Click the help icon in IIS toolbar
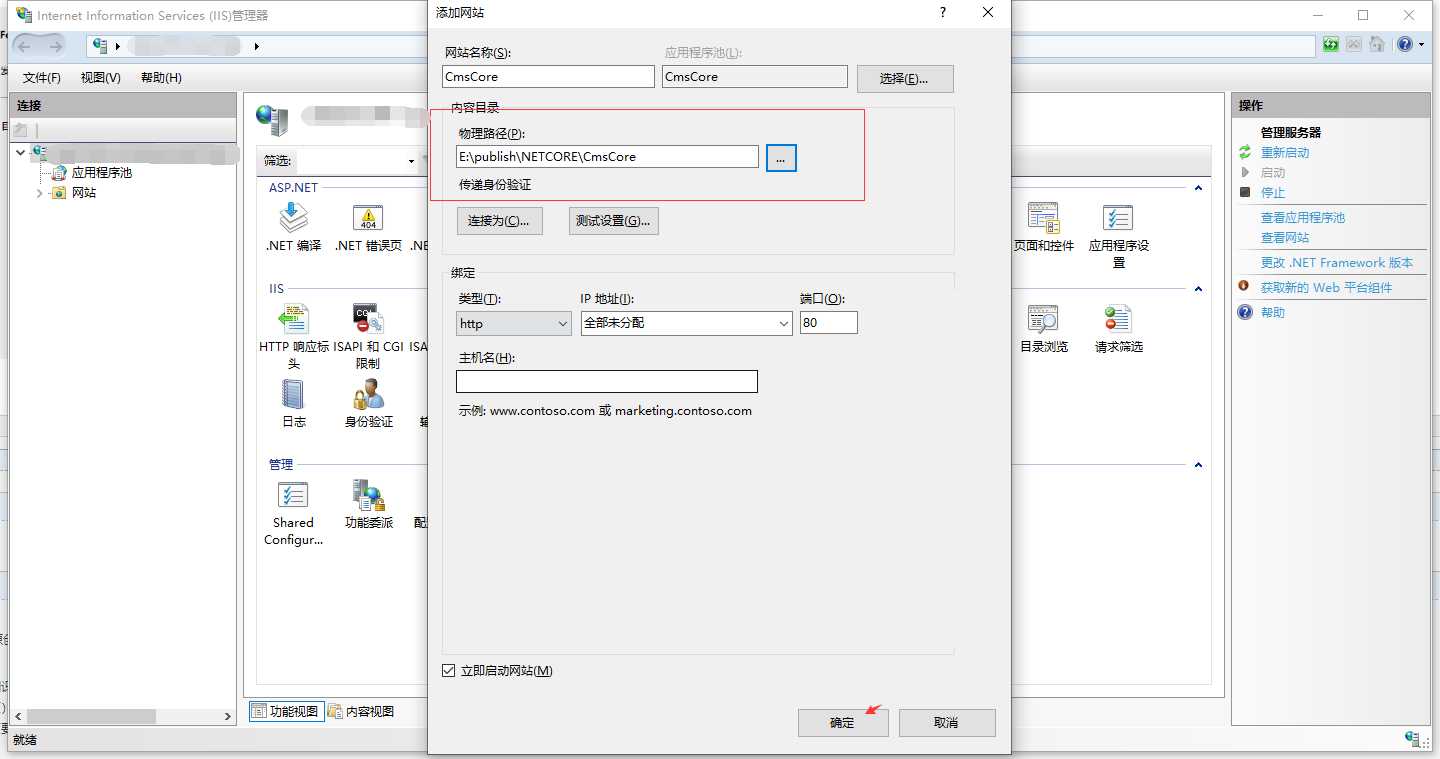 [x=1405, y=44]
